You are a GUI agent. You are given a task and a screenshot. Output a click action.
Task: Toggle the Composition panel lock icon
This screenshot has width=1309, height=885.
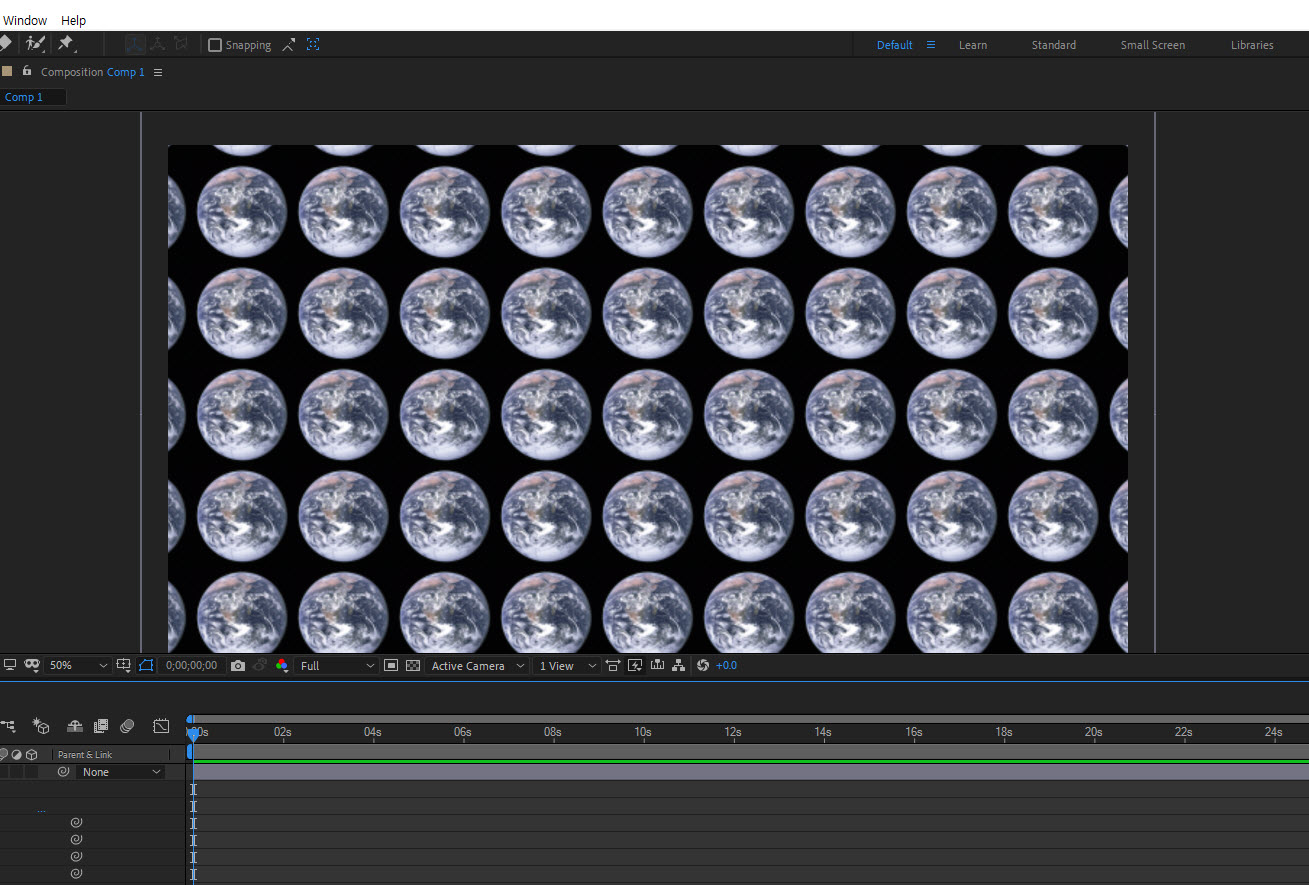(x=27, y=71)
